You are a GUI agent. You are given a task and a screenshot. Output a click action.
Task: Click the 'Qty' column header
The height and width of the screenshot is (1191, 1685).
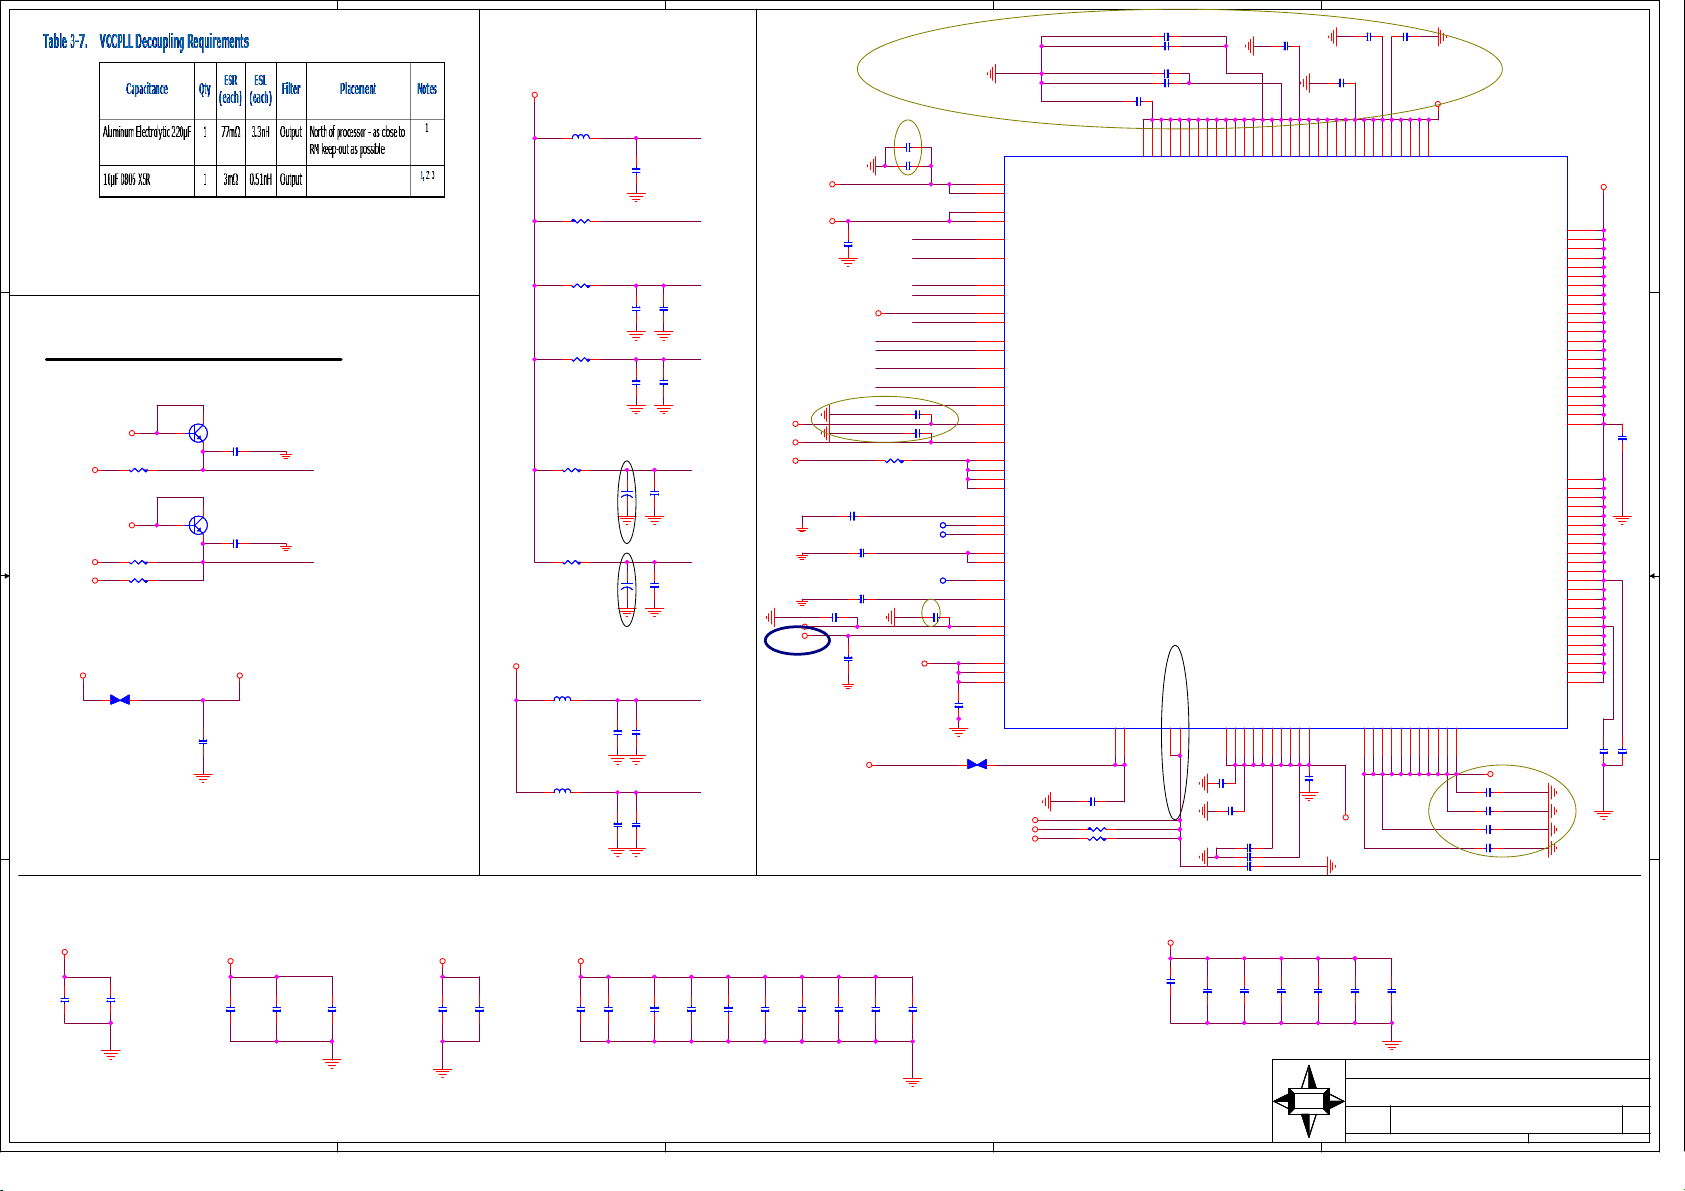point(205,89)
